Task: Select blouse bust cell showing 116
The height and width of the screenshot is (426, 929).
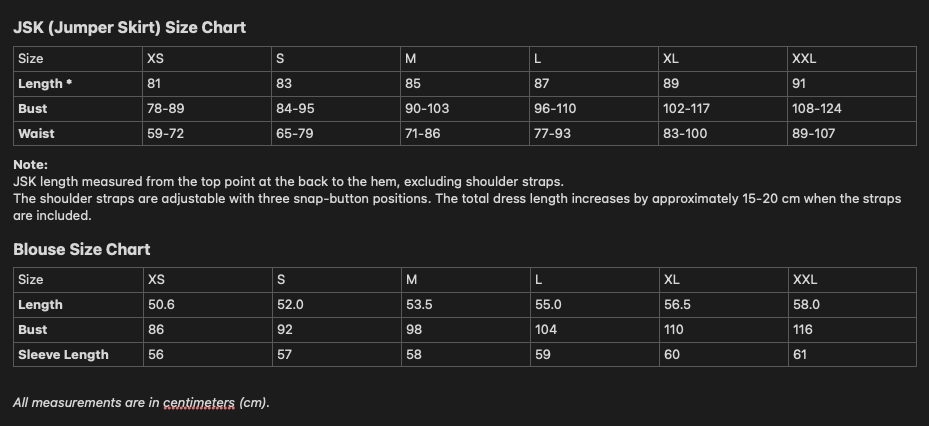Action: click(x=801, y=329)
